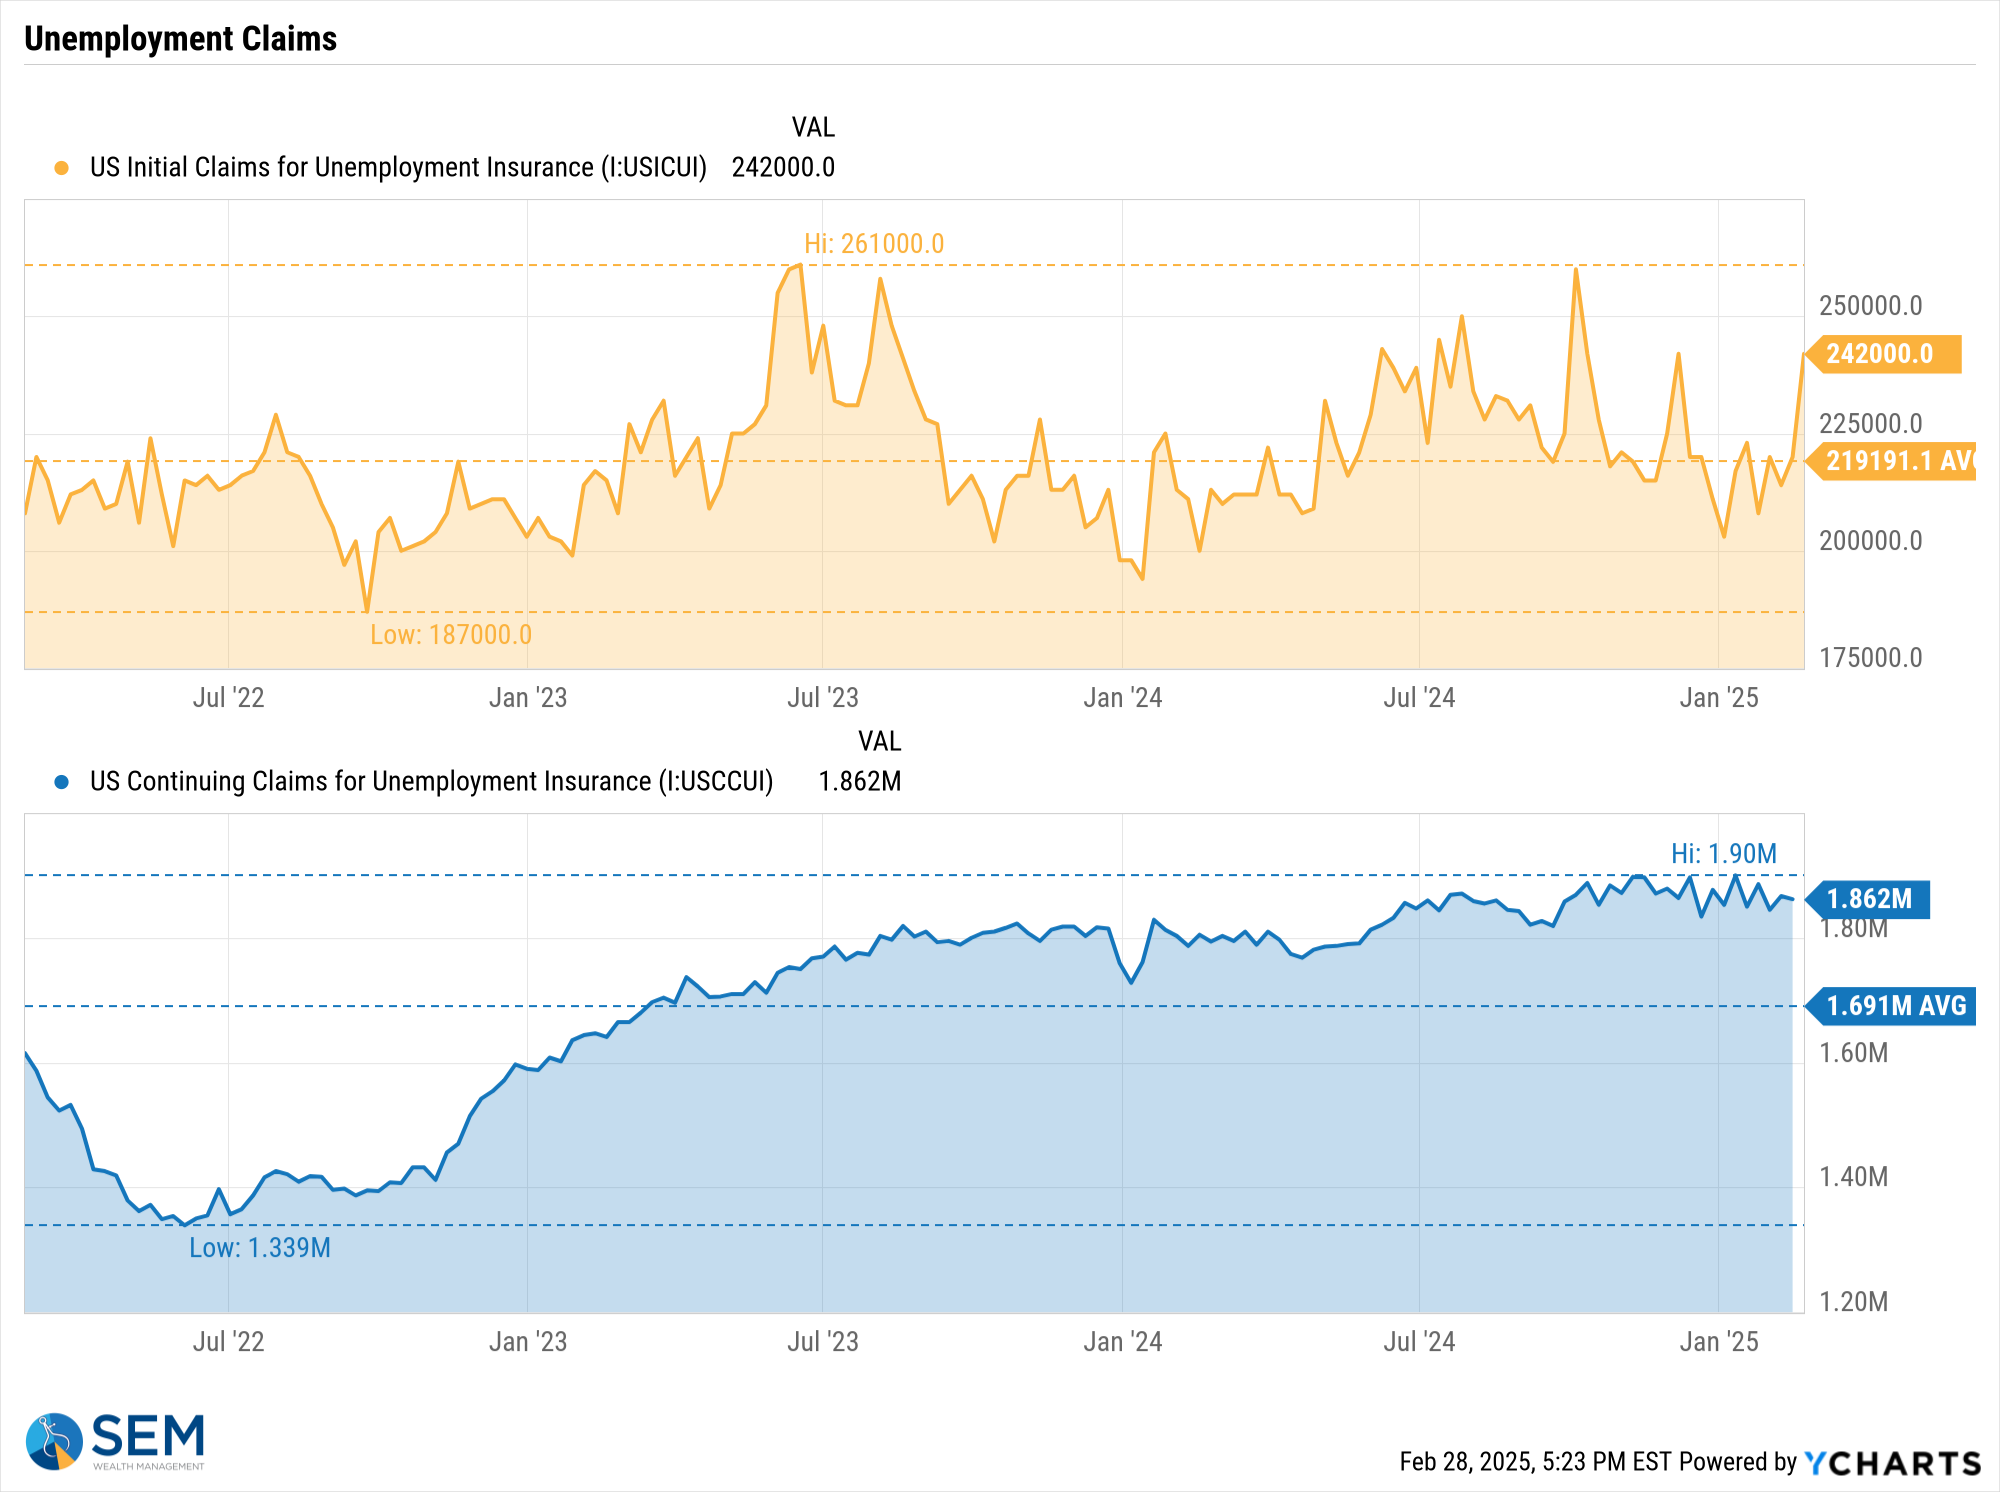2000x1492 pixels.
Task: Click the orange Initial Claims legend dot
Action: click(x=62, y=168)
